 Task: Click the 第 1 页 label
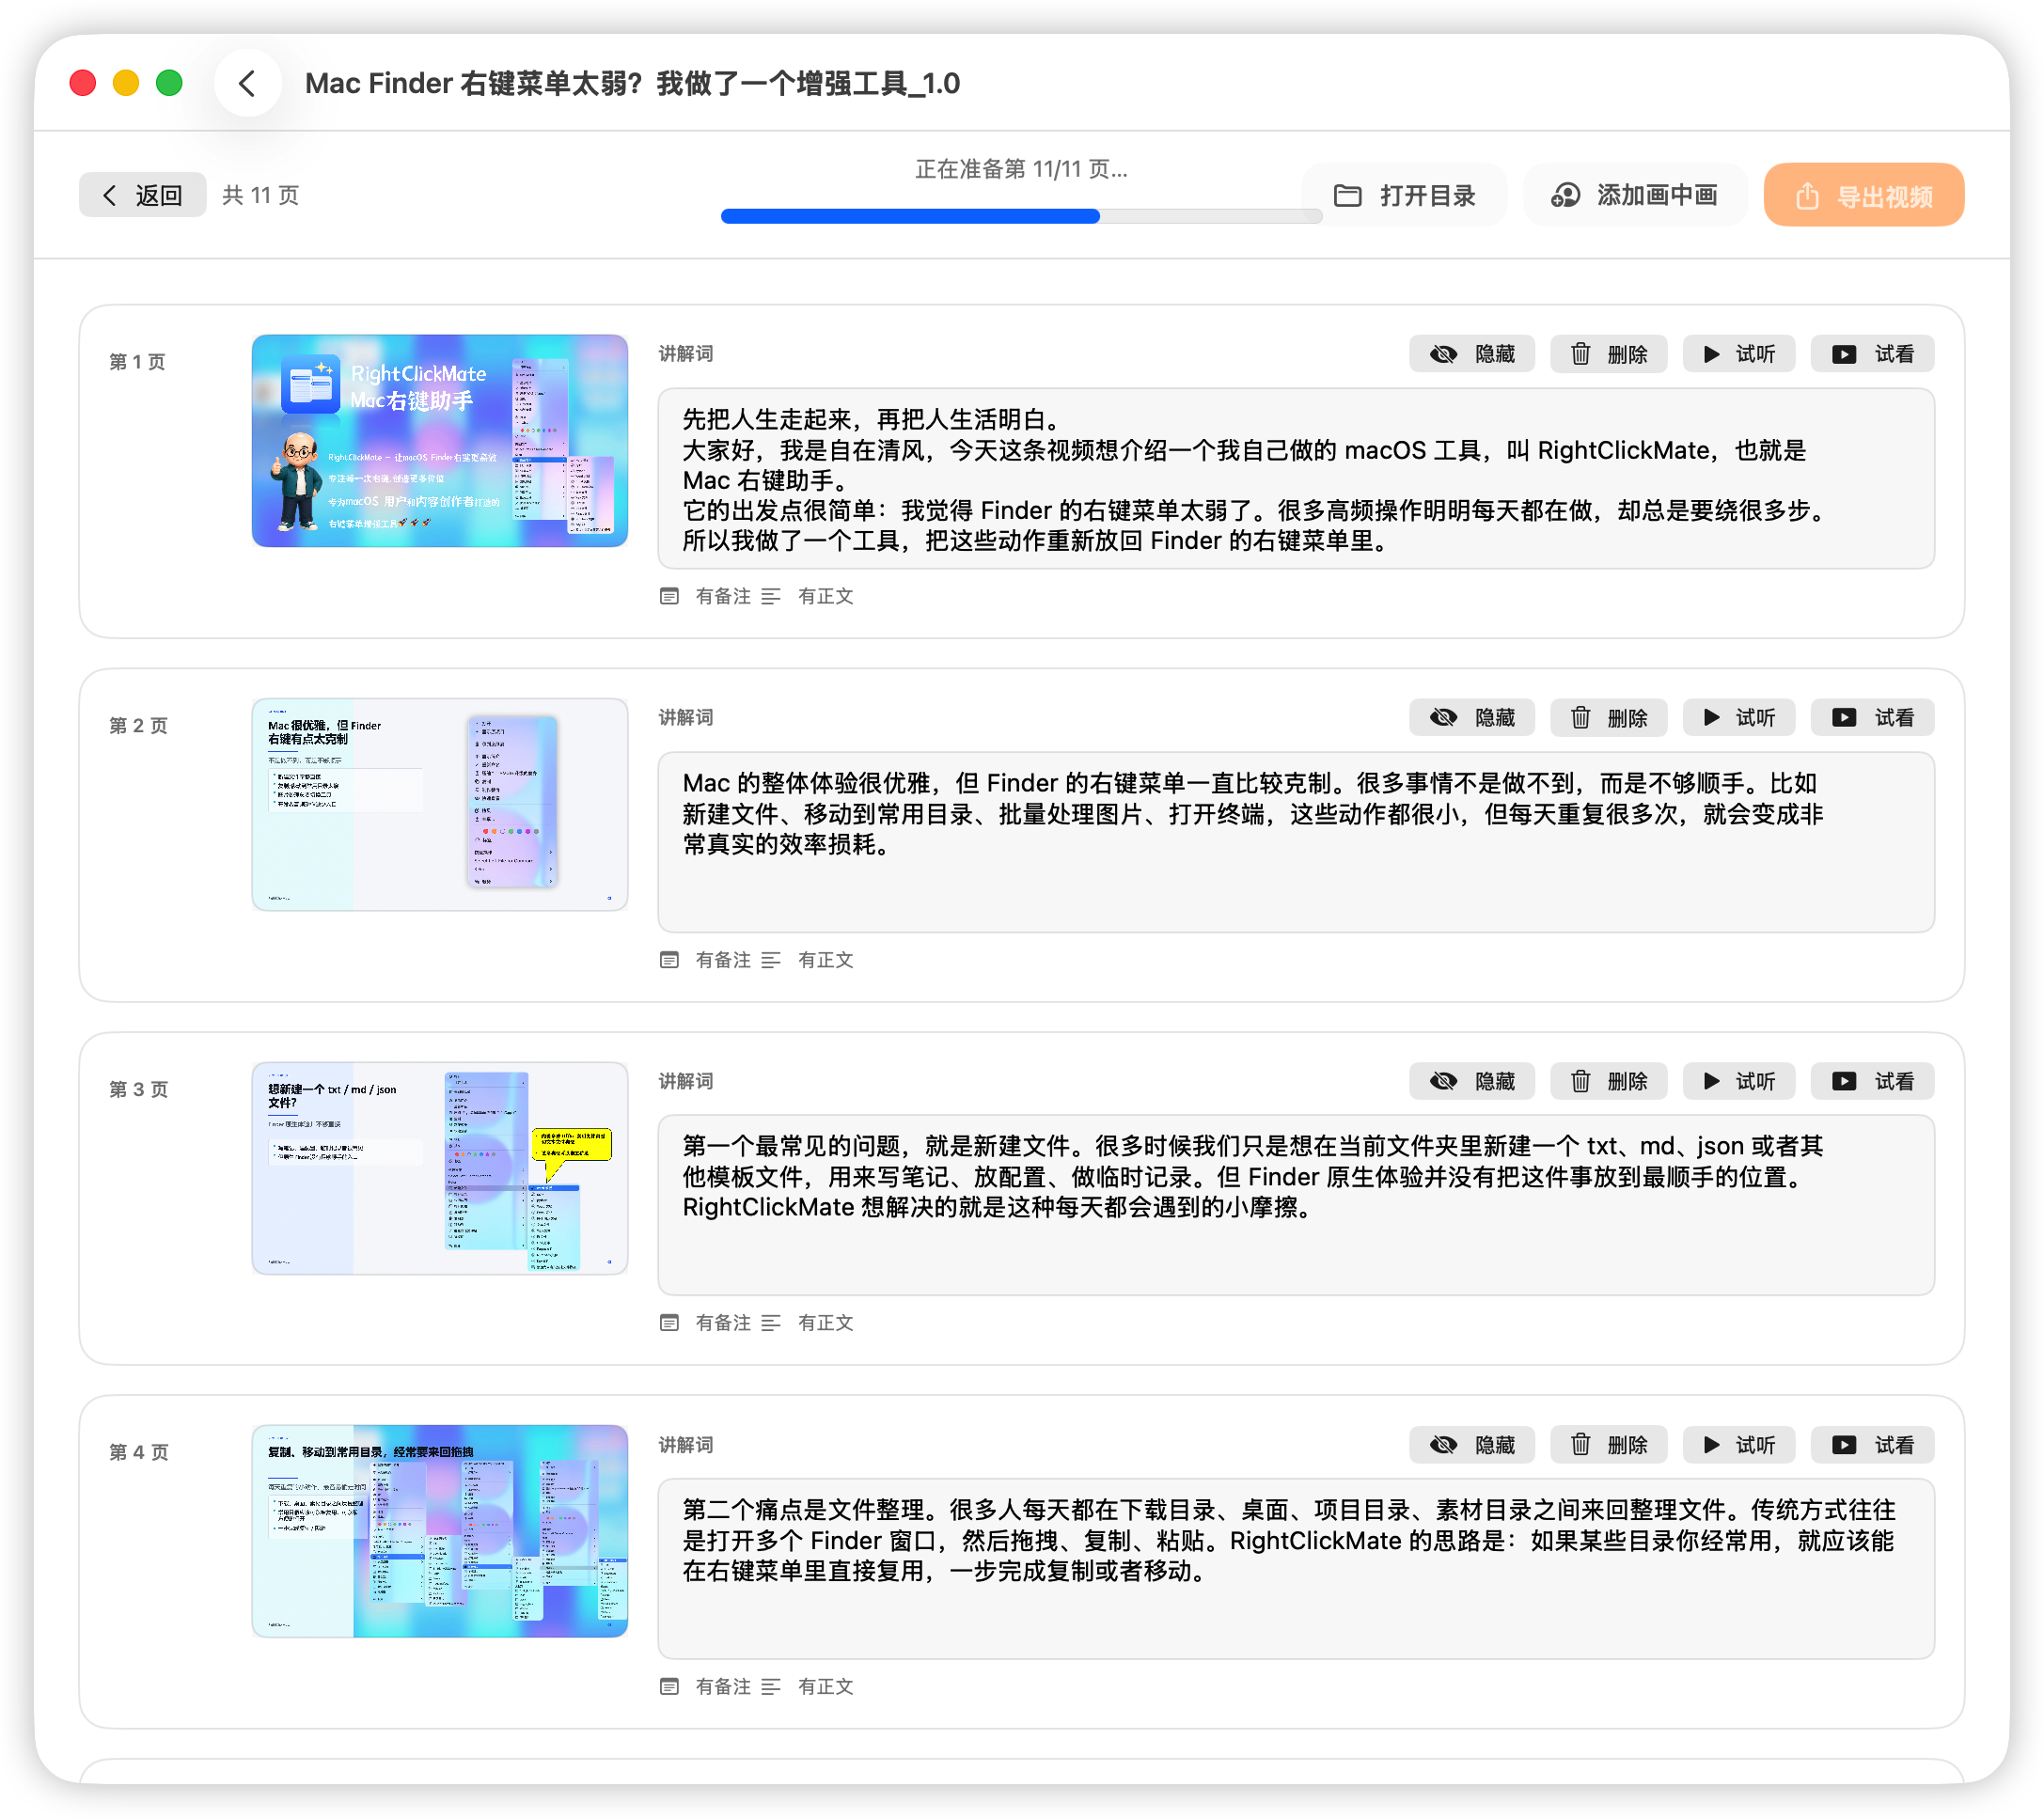[138, 362]
